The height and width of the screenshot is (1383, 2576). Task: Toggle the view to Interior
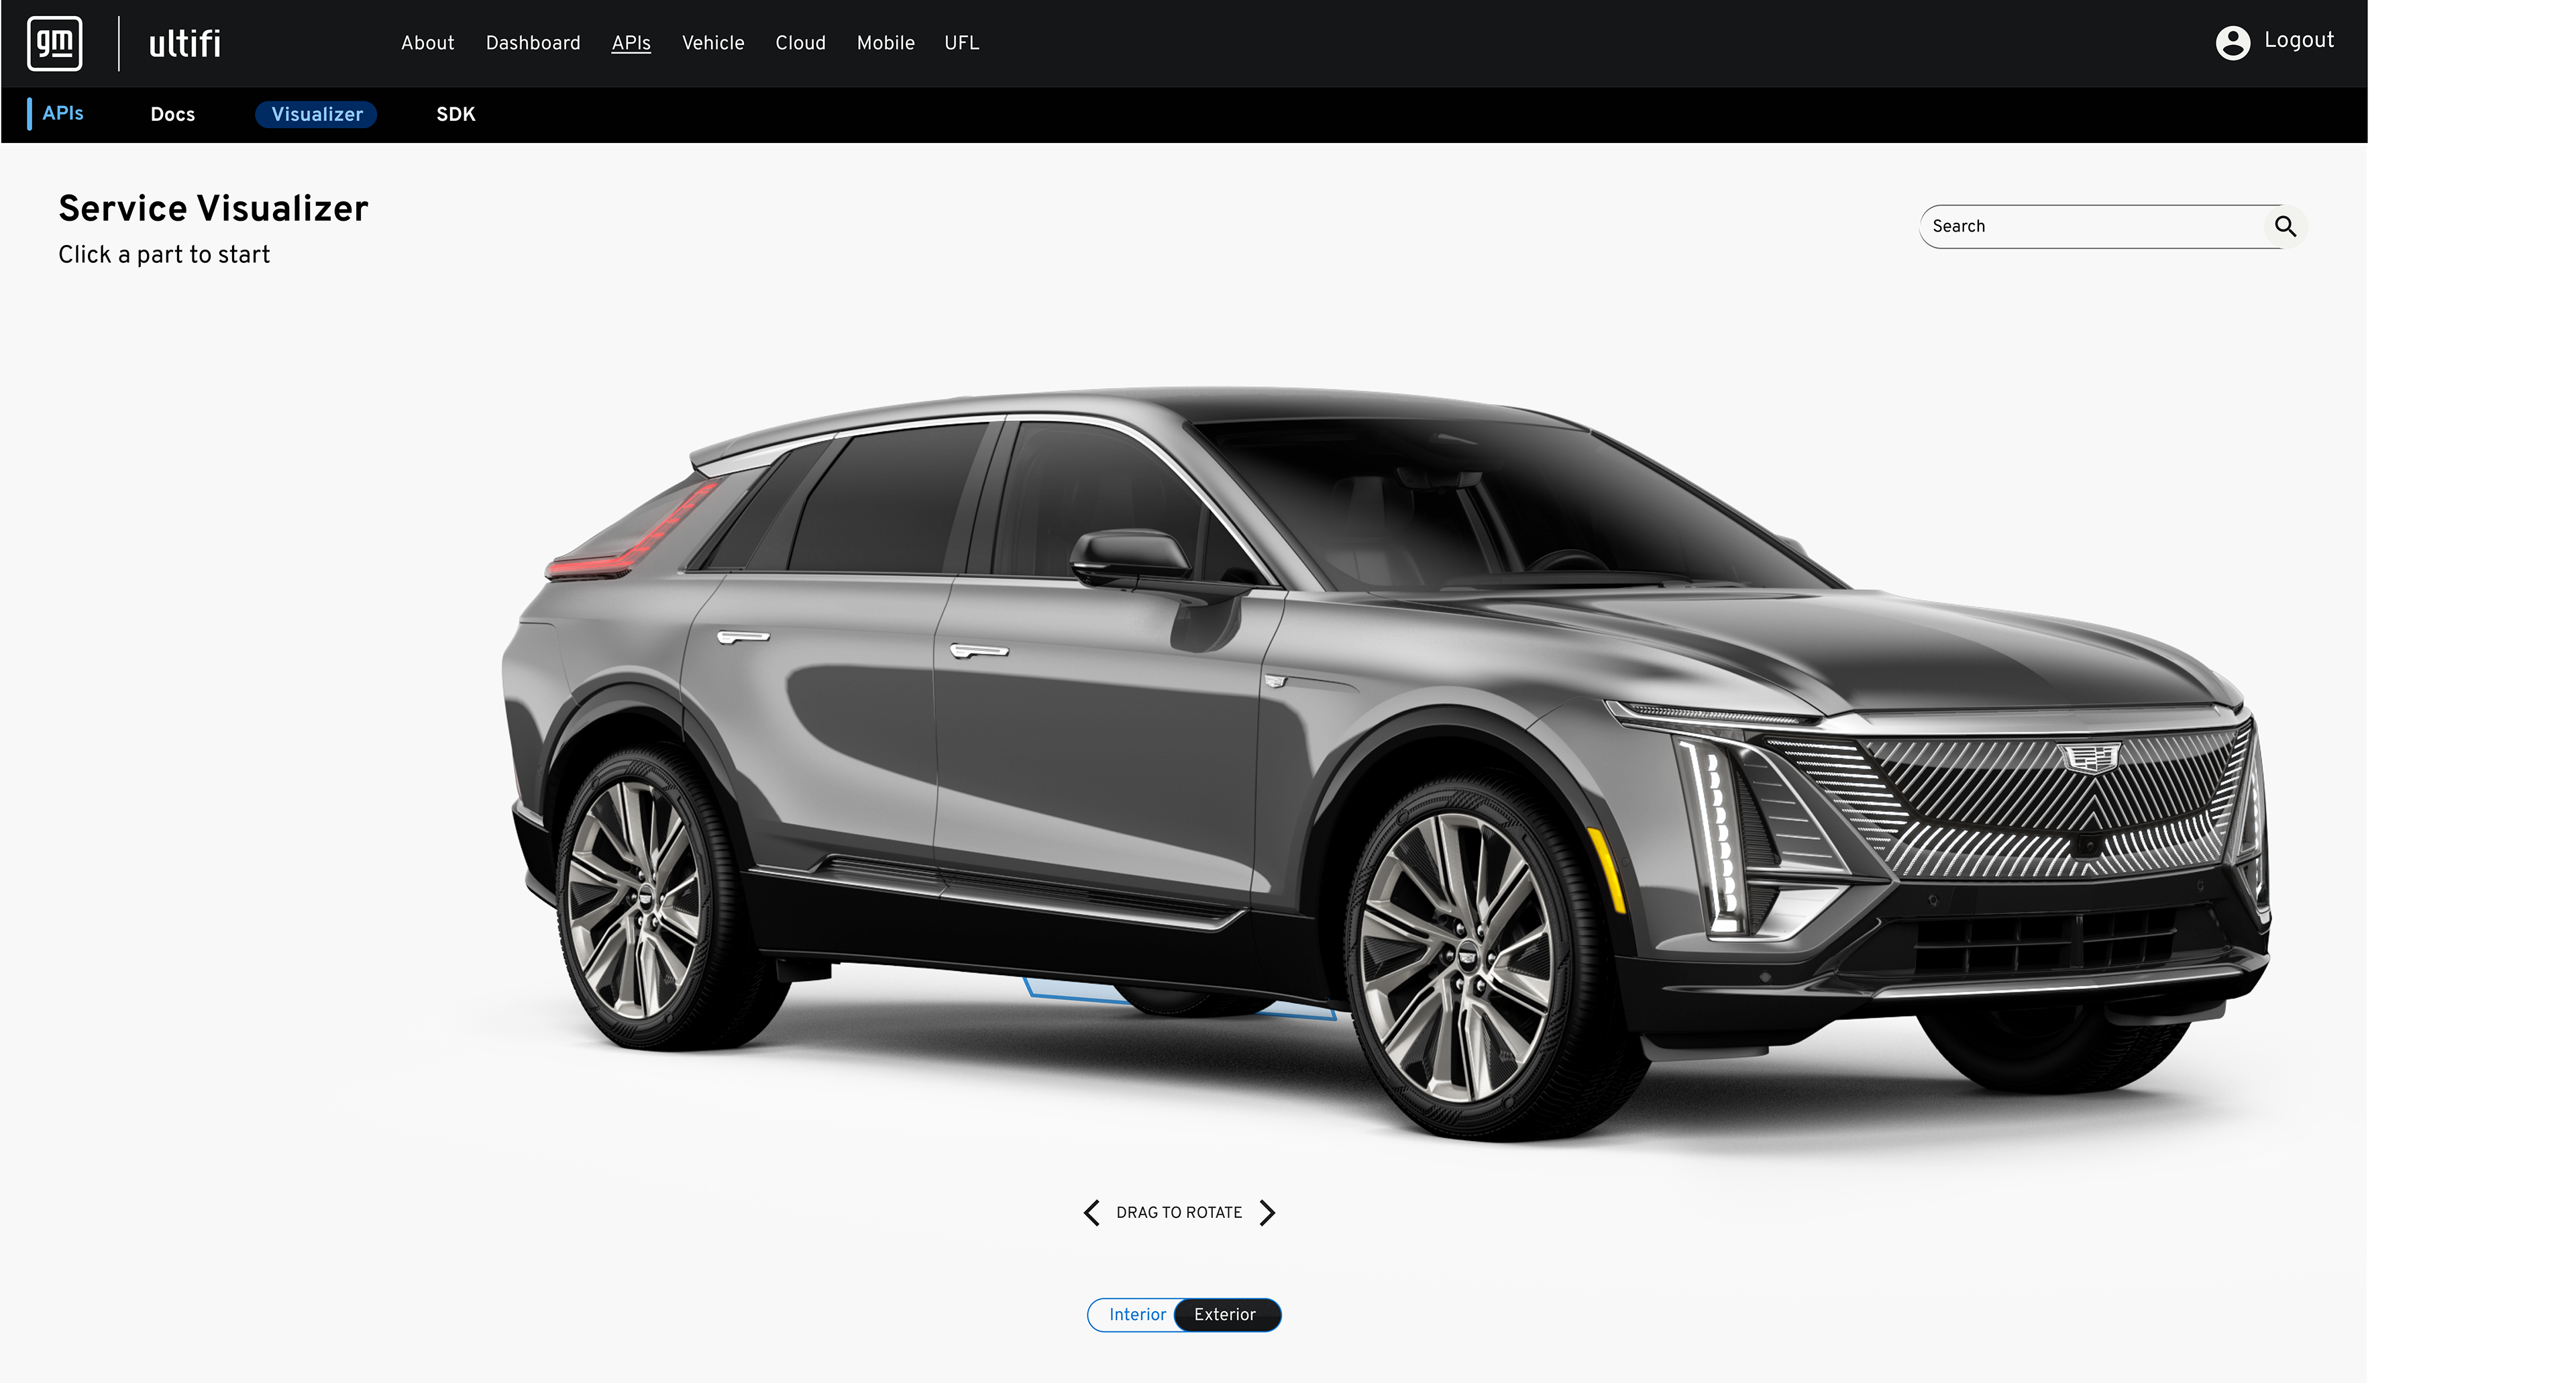(1137, 1314)
